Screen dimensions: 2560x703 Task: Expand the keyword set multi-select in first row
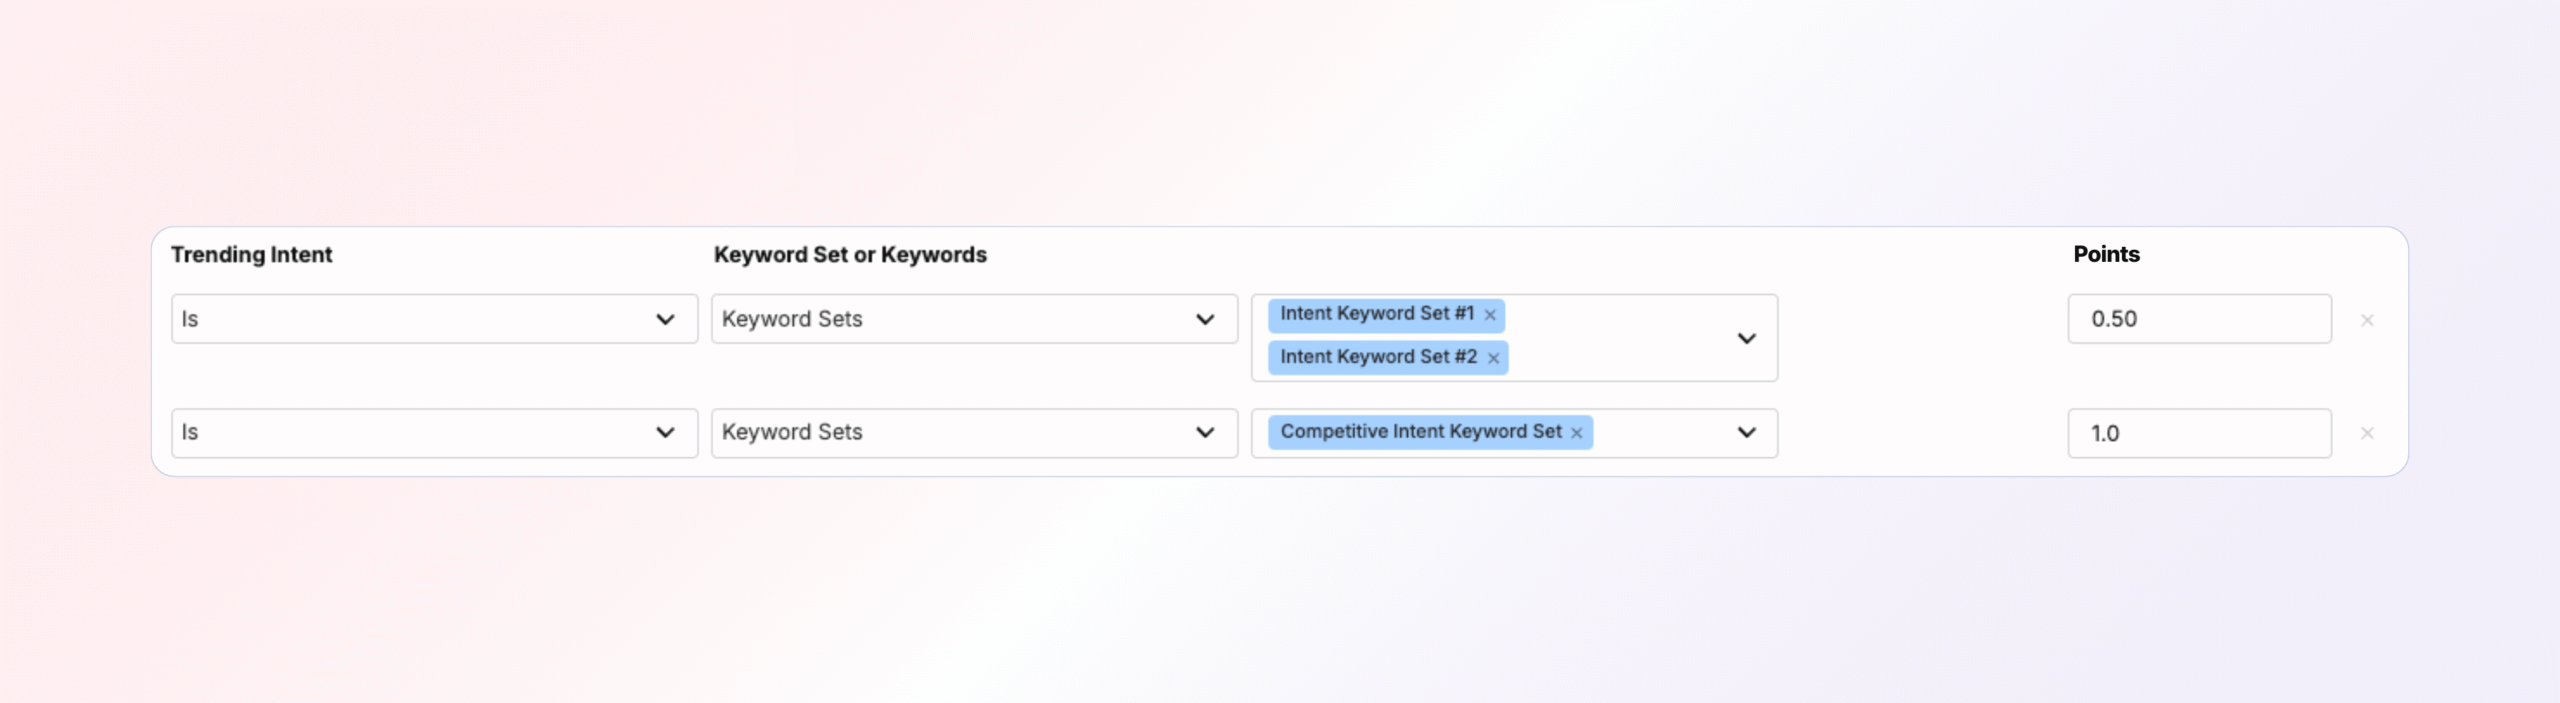1746,339
